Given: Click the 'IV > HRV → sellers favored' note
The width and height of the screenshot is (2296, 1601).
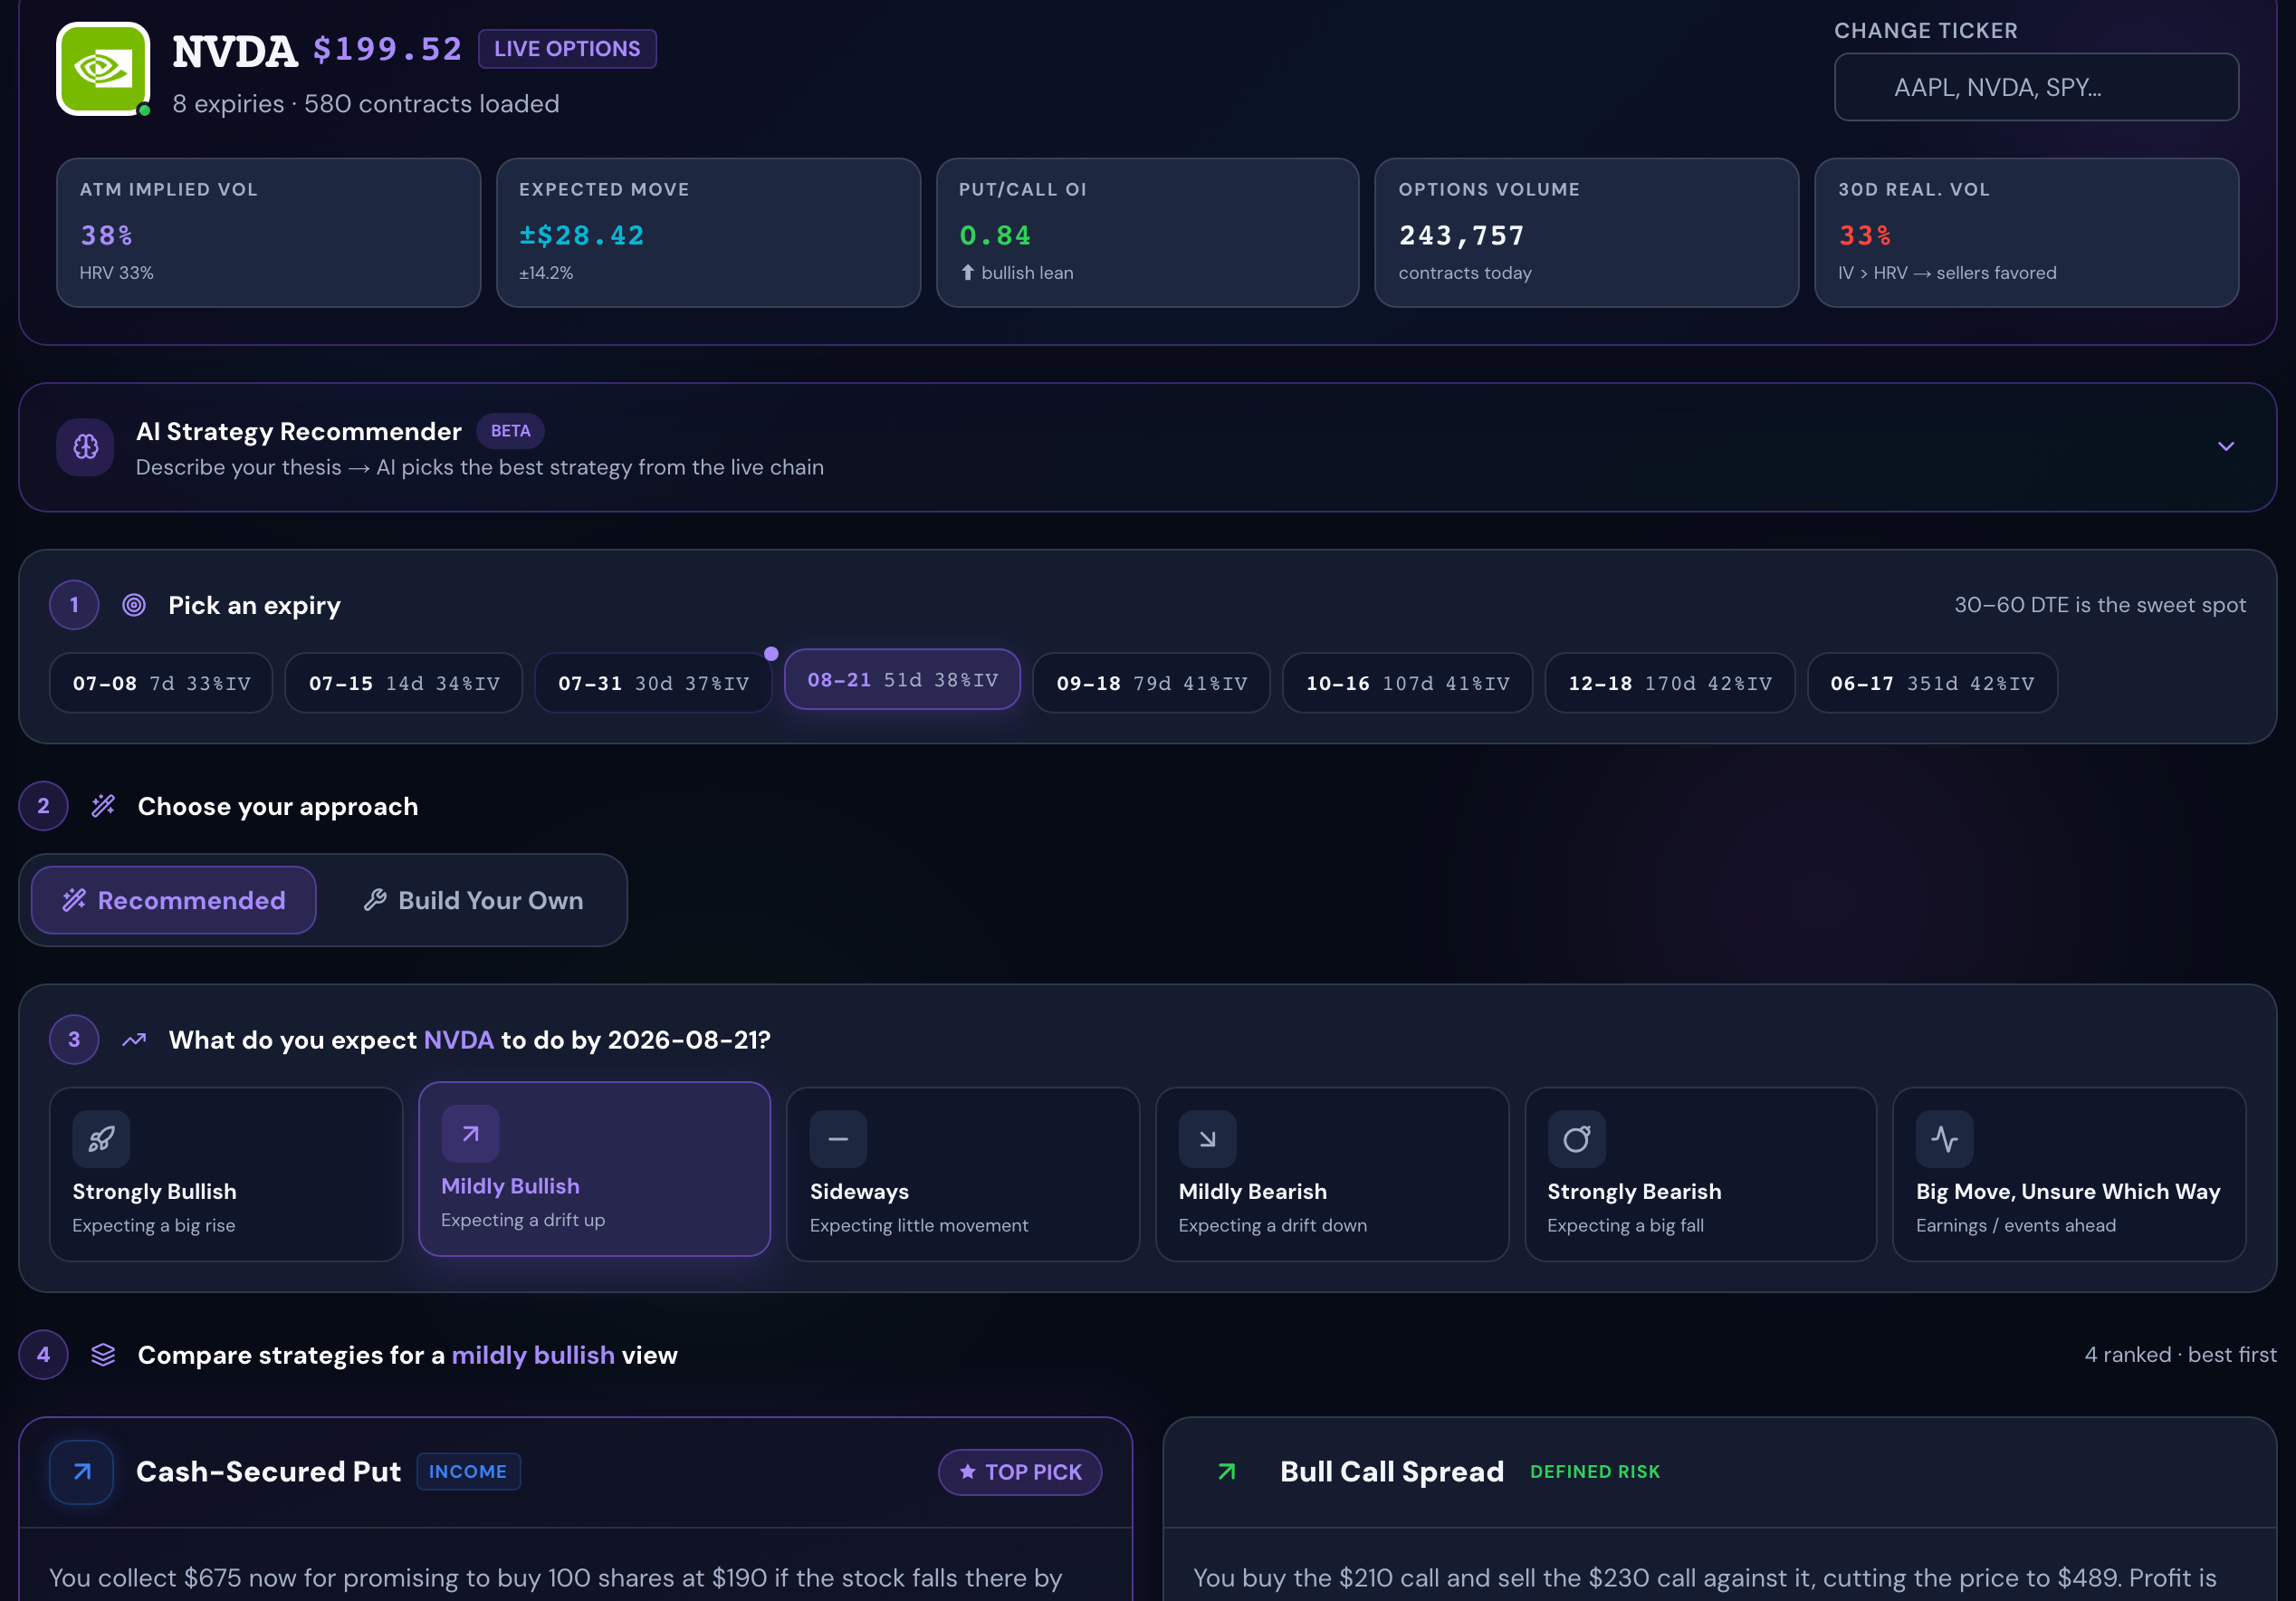Looking at the screenshot, I should tap(1947, 273).
